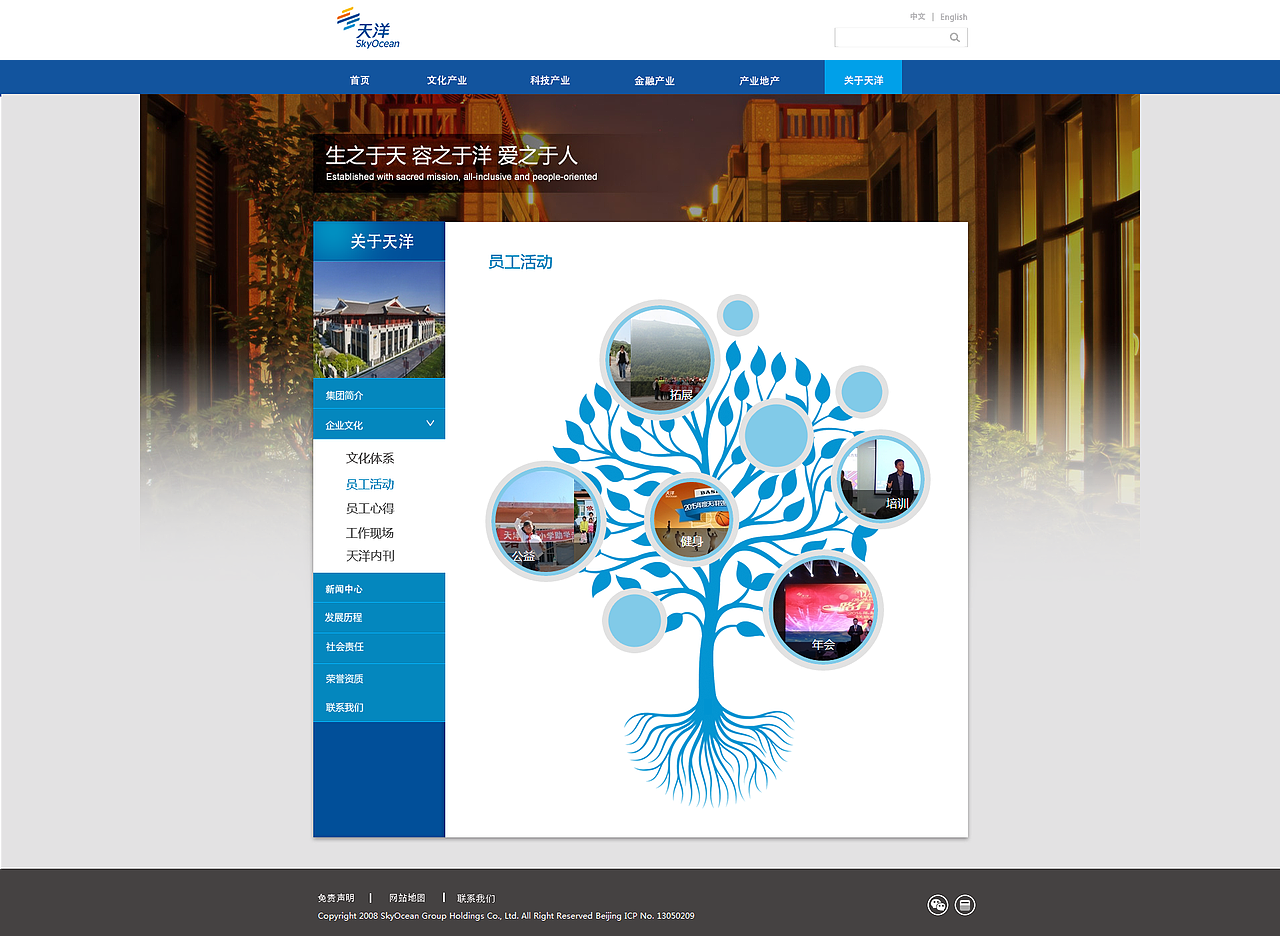
Task: Click the building photo in sidebar
Action: (x=379, y=319)
